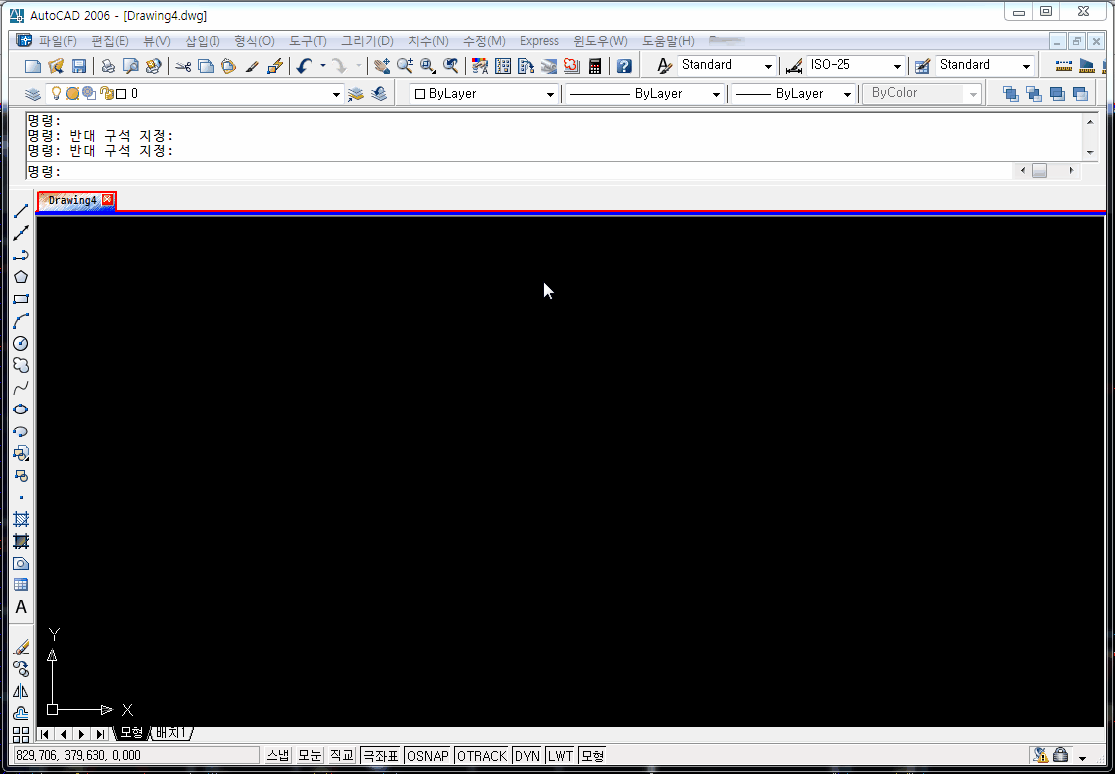1115x774 pixels.
Task: Toggle the 극좌표 polar tracking button
Action: 381,756
